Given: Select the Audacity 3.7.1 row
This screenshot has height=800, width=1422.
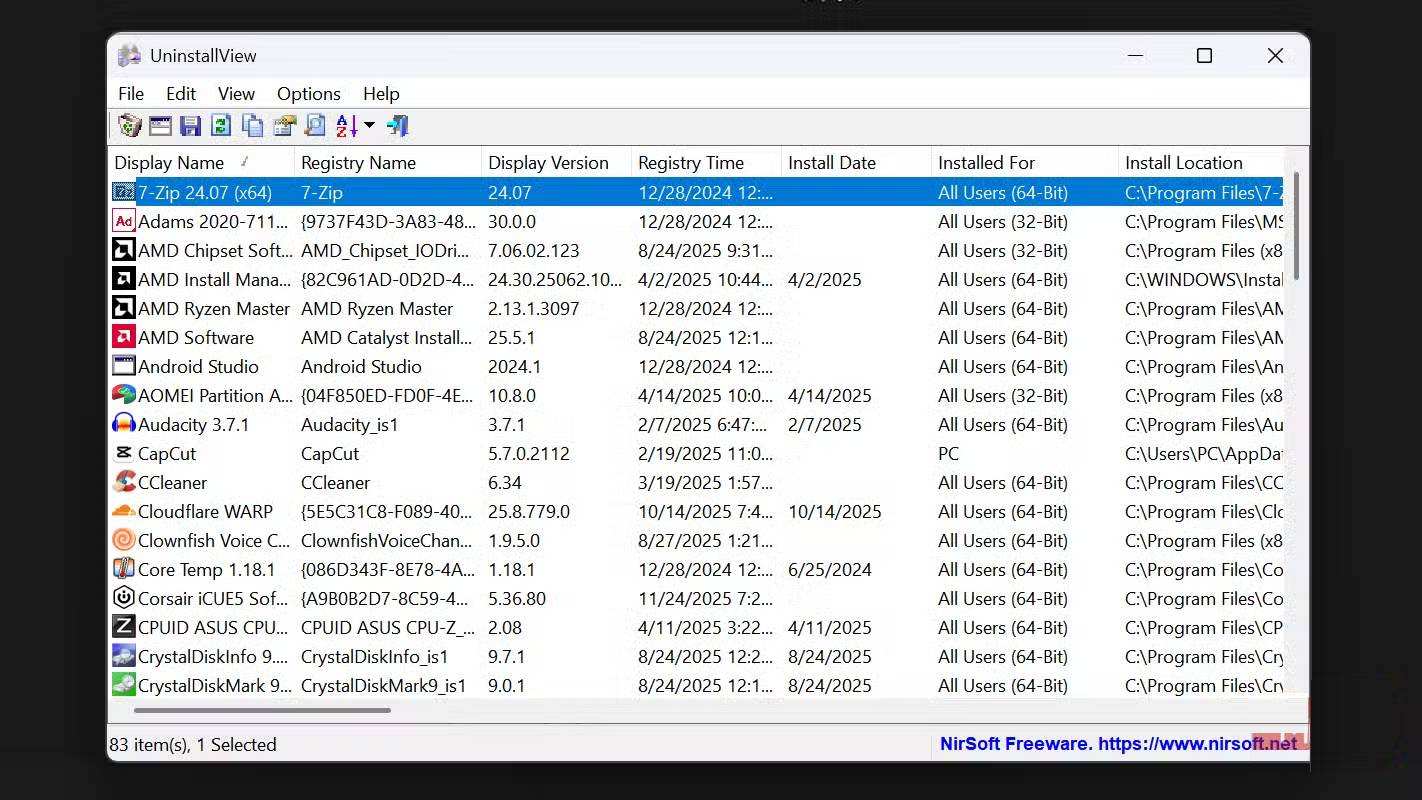Looking at the screenshot, I should point(194,425).
